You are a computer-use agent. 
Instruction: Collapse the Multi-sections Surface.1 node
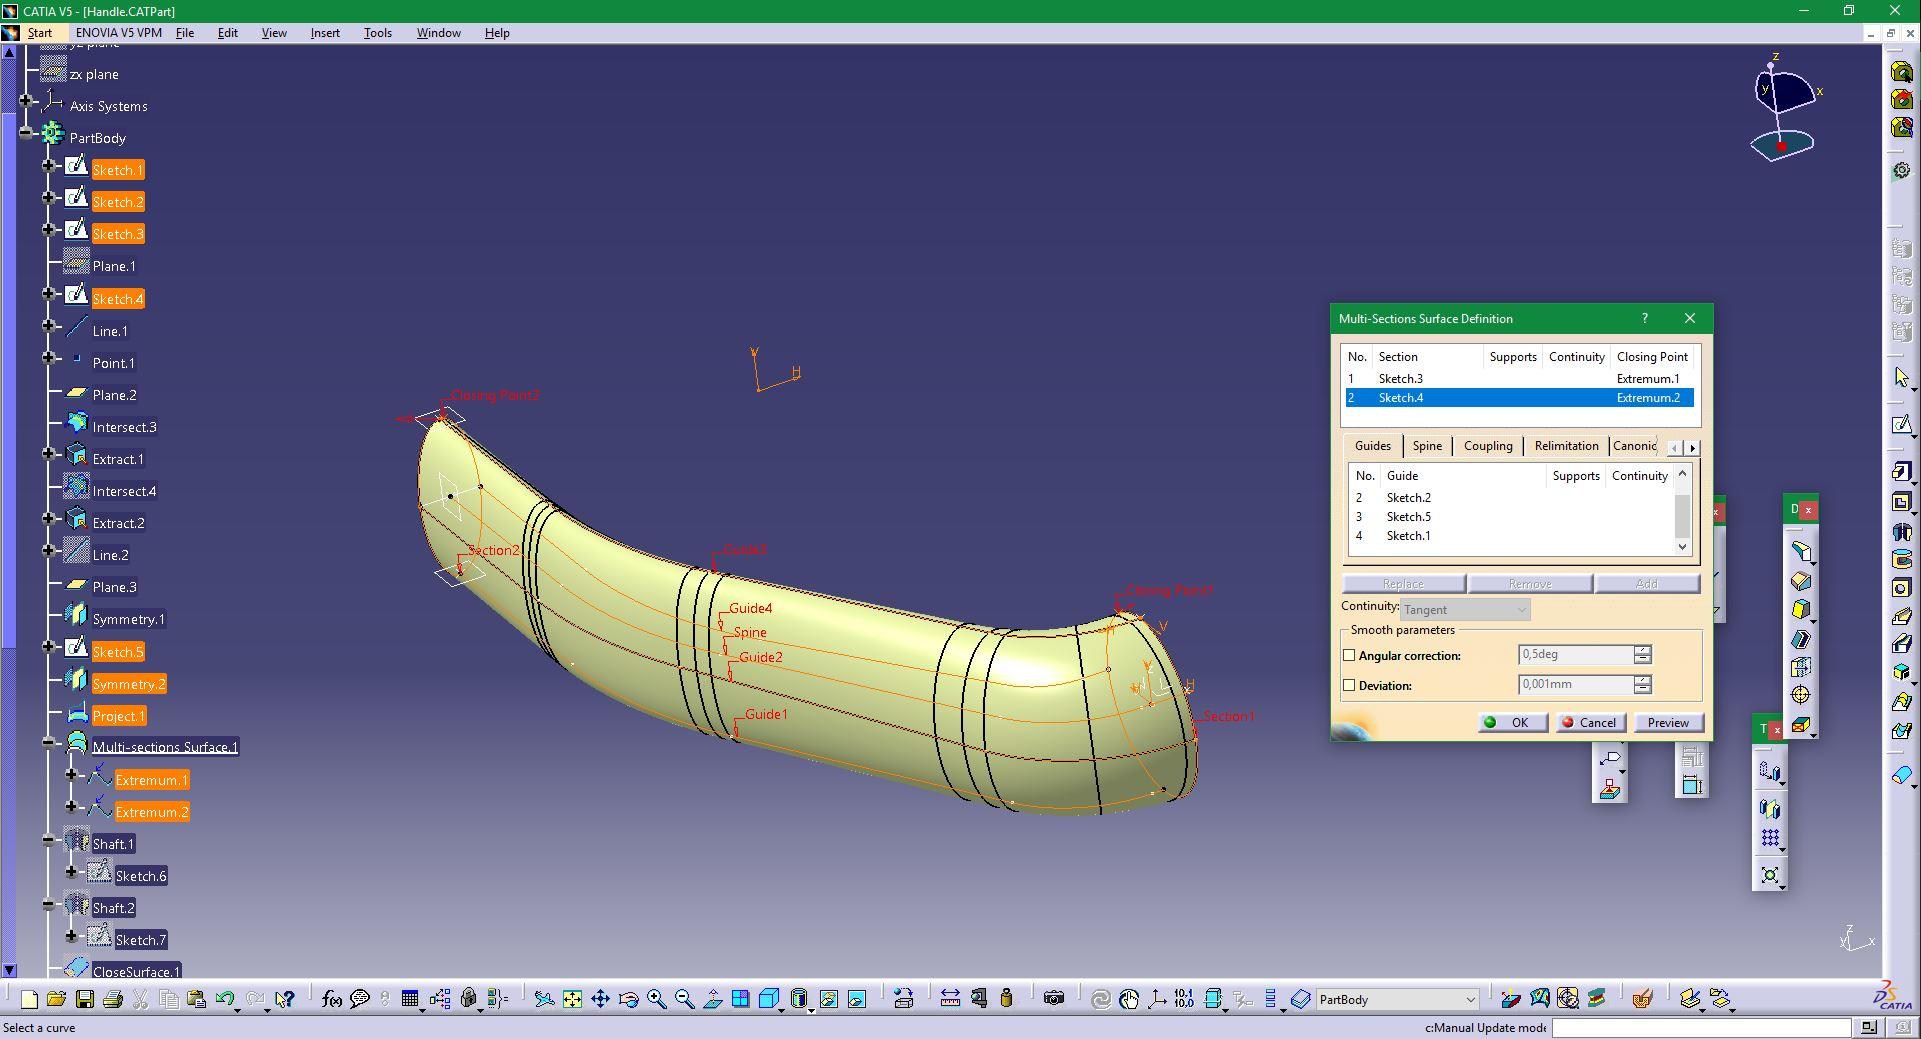tap(48, 743)
